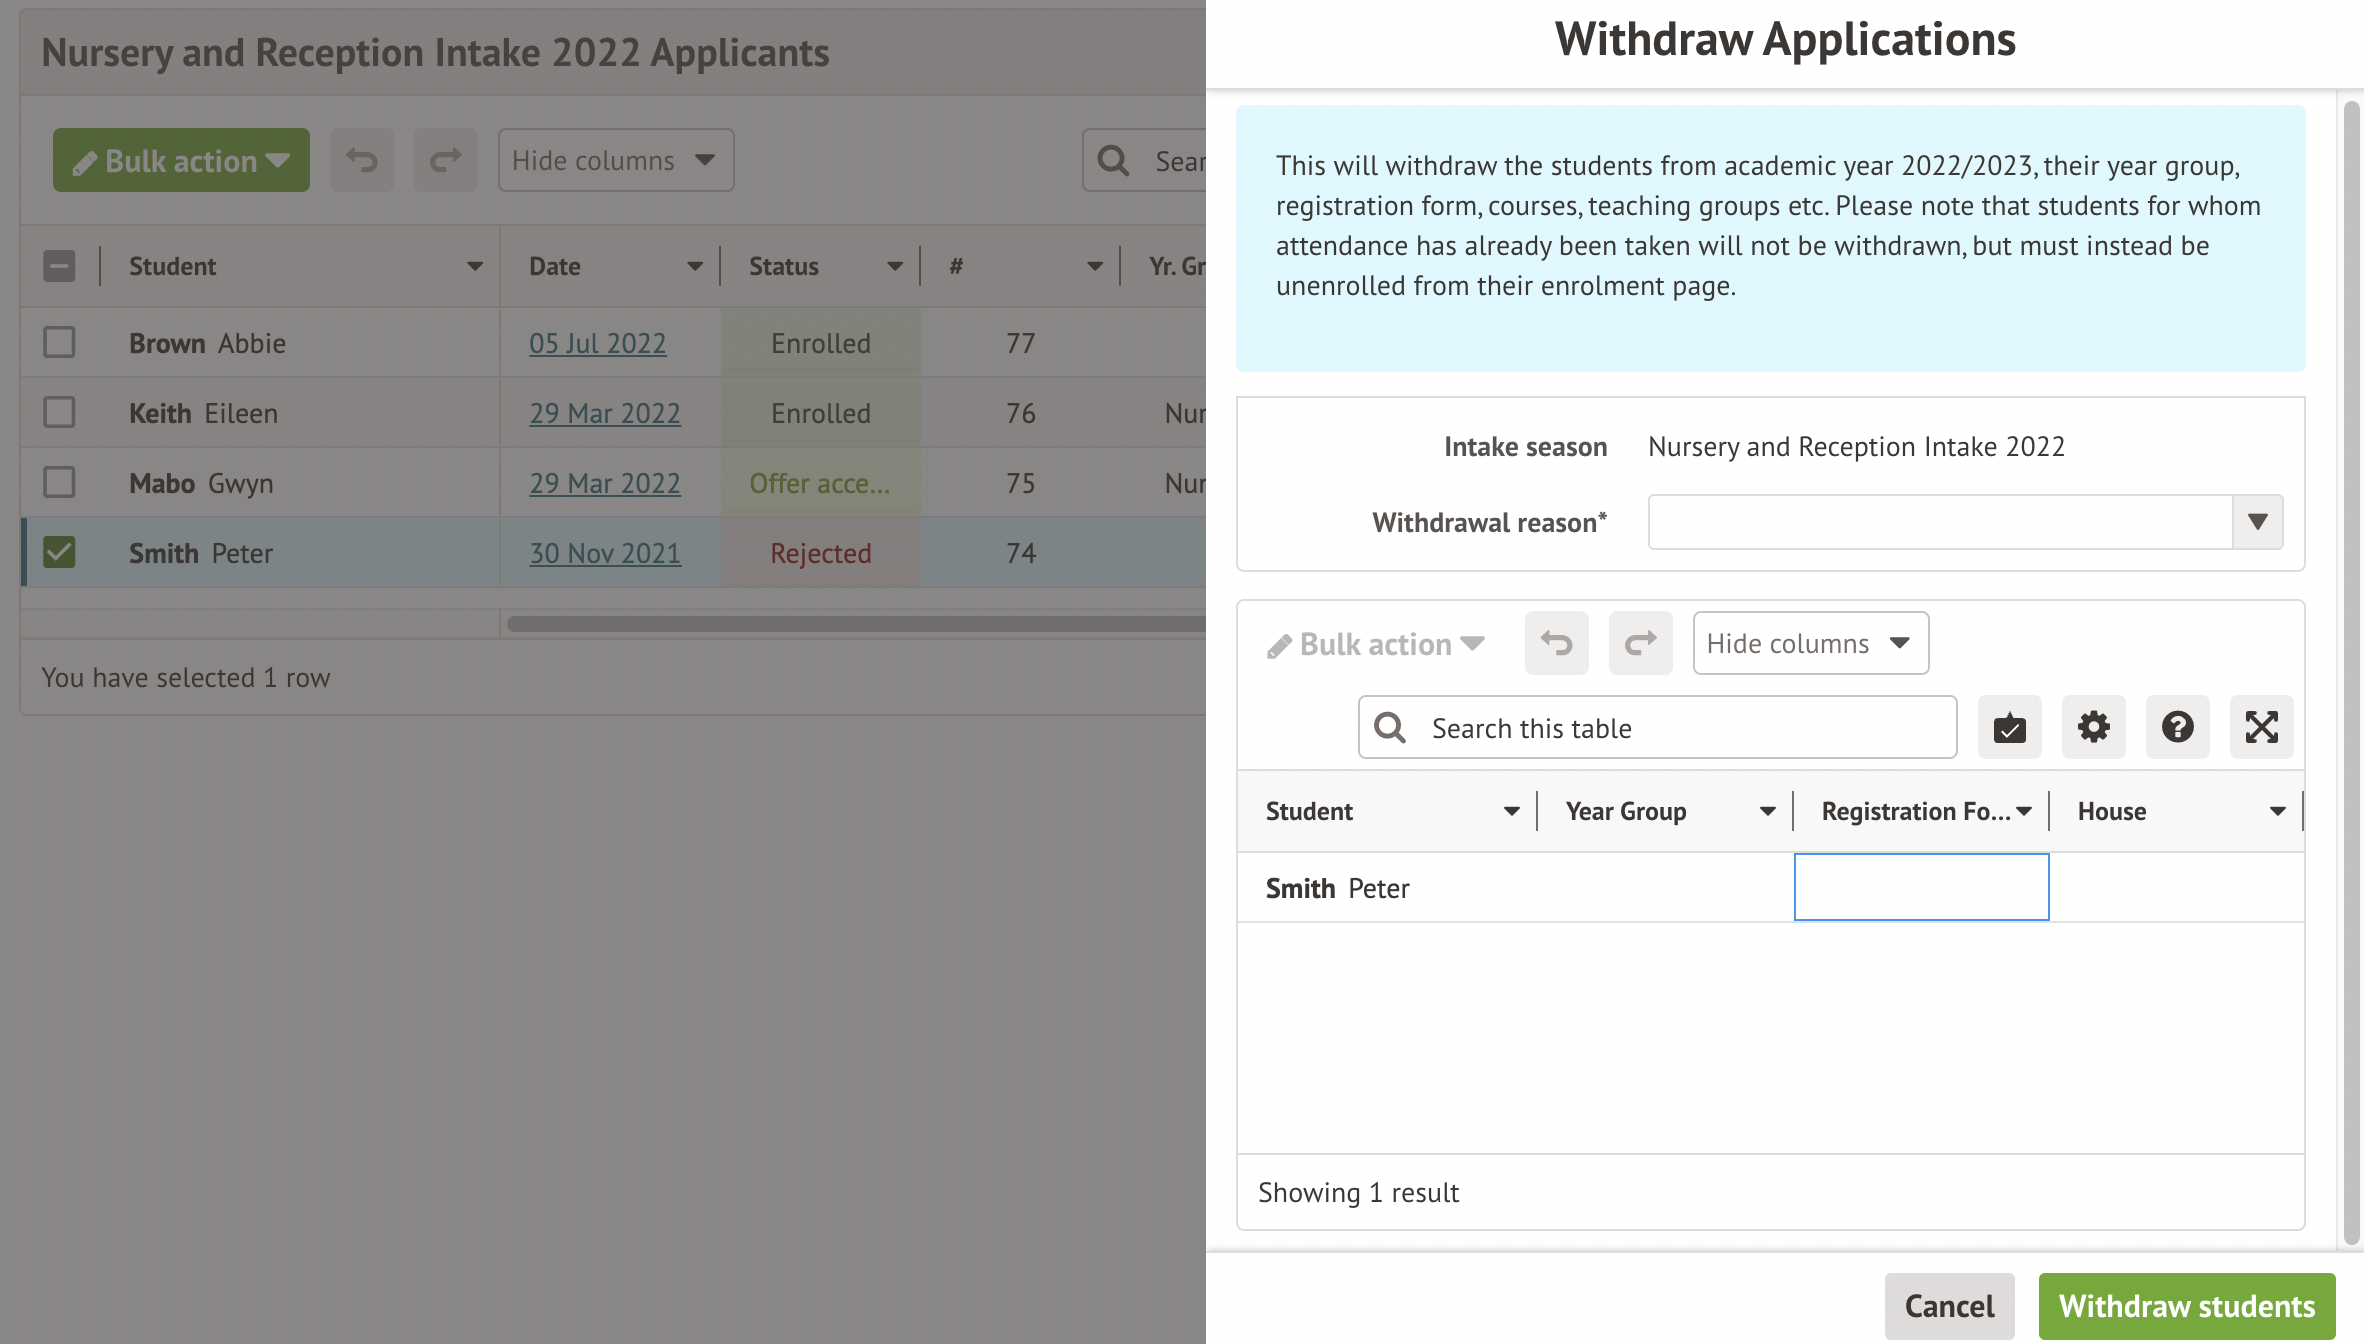Click the horizontal scrollbar under applicants table
The height and width of the screenshot is (1344, 2364).
pos(854,624)
